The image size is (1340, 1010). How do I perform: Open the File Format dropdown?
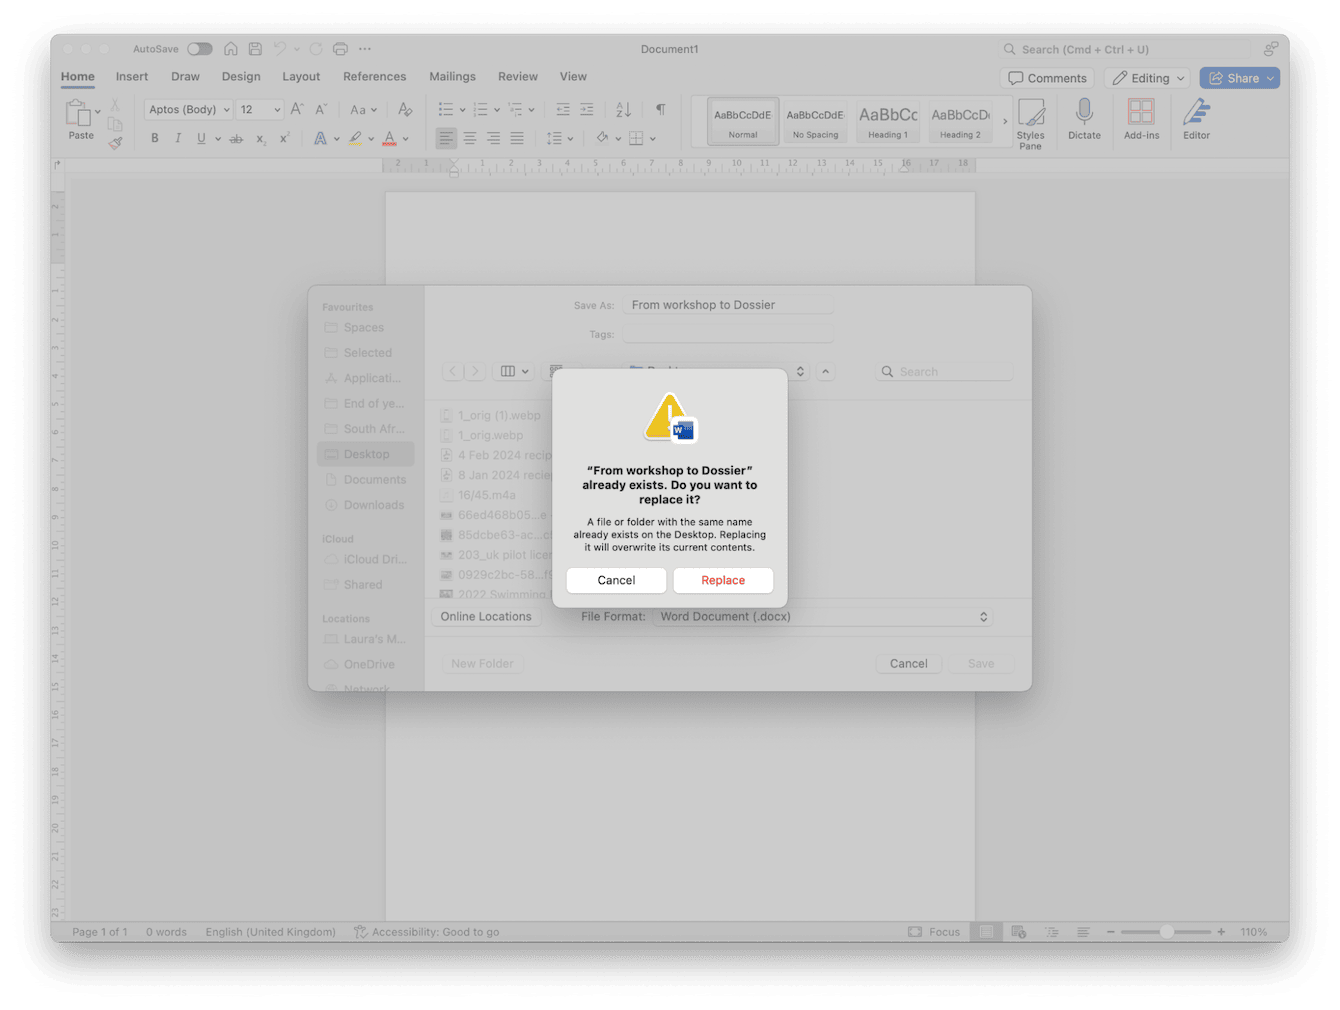824,616
